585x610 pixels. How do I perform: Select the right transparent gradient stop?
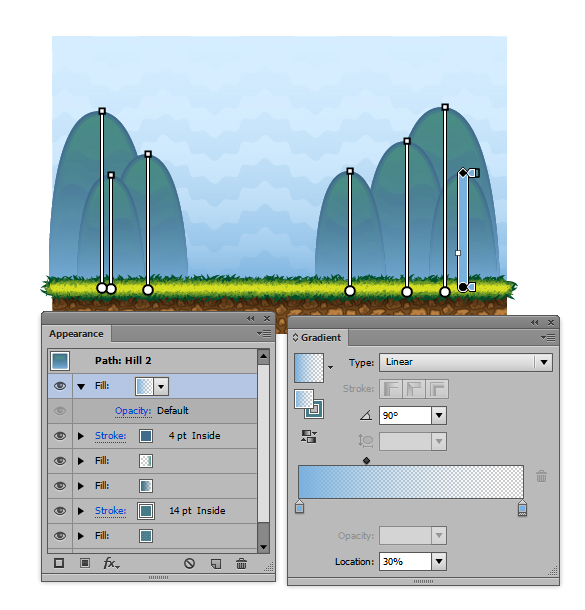click(522, 508)
